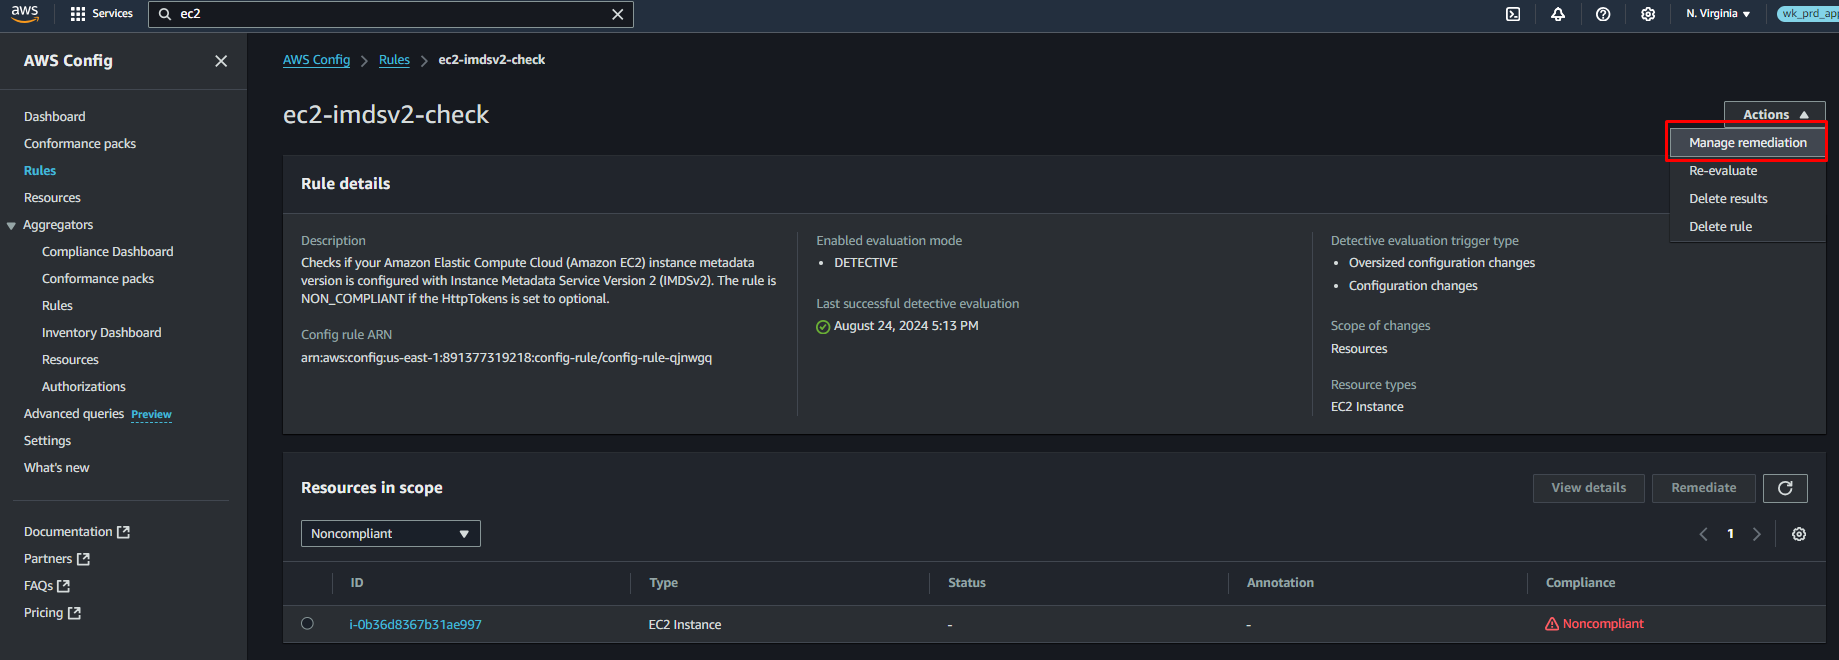Refresh the Resources in scope list
The width and height of the screenshot is (1839, 660).
(1785, 488)
